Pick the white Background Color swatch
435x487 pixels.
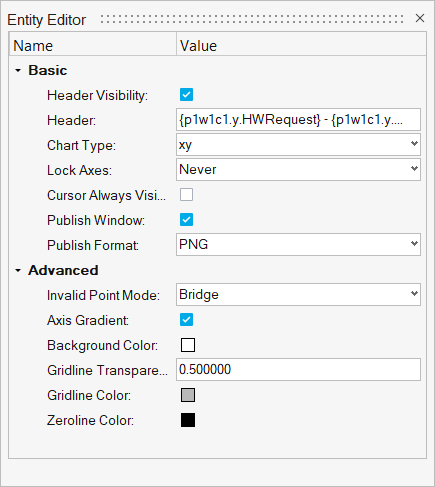(188, 345)
